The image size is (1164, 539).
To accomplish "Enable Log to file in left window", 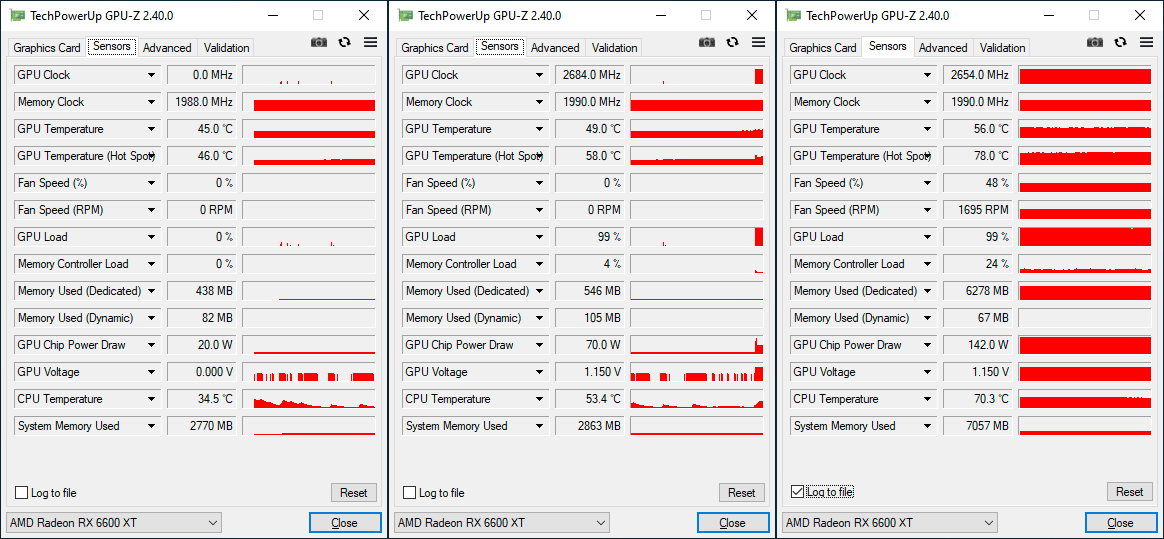I will (x=22, y=493).
